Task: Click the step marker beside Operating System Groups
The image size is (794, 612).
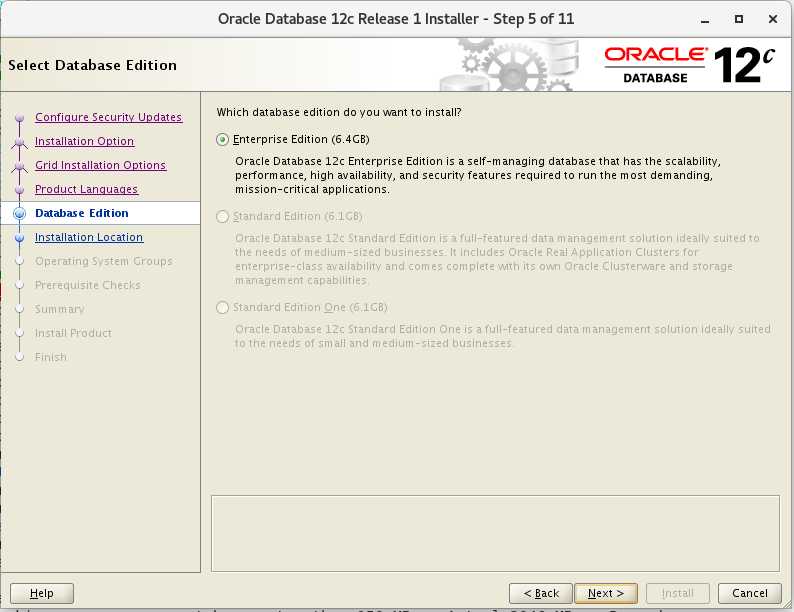Action: (19, 262)
